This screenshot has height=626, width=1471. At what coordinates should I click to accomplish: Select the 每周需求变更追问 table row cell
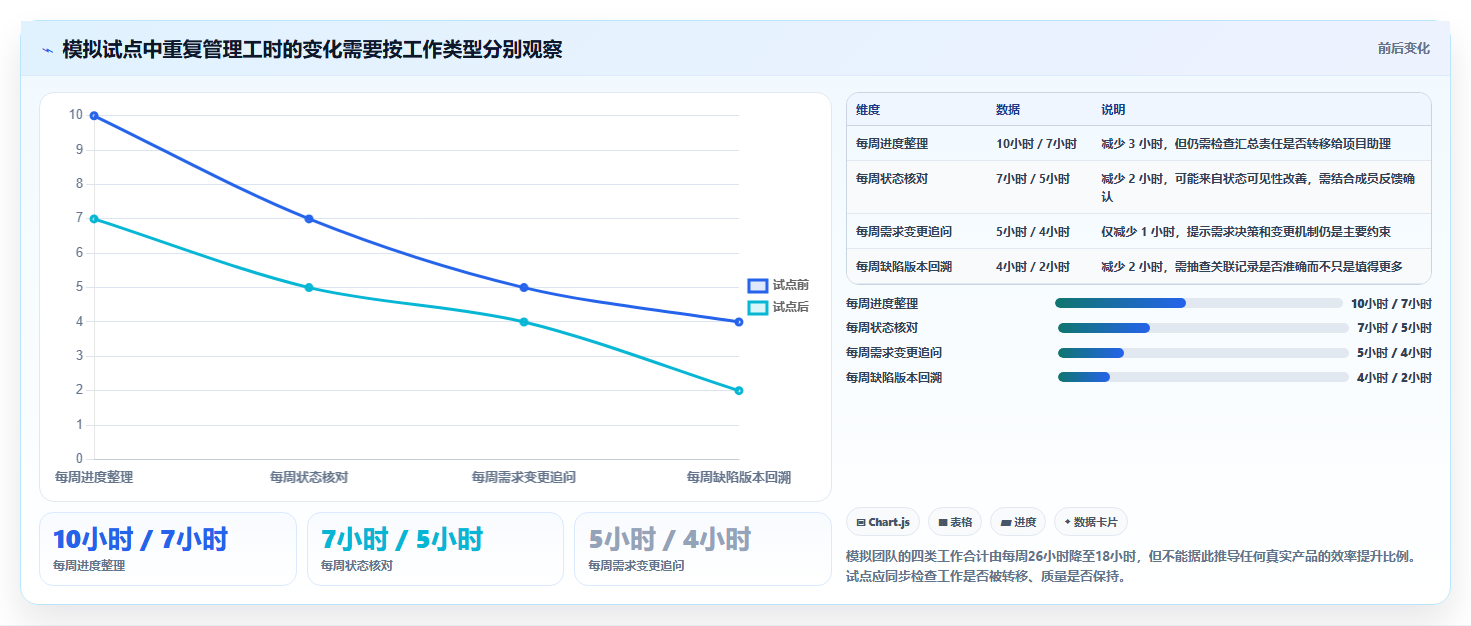[904, 232]
